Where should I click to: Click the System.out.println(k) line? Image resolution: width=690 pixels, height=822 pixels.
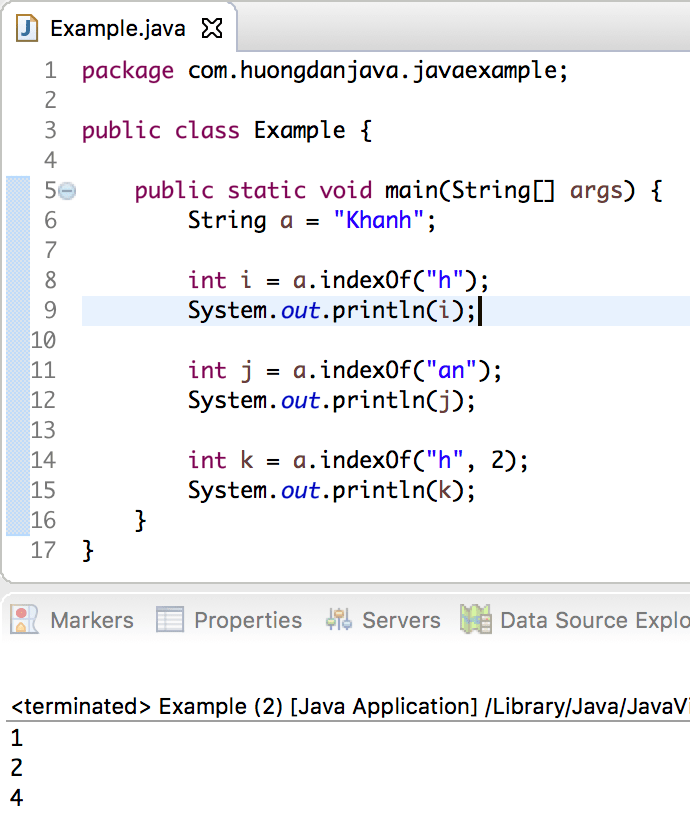click(x=332, y=491)
